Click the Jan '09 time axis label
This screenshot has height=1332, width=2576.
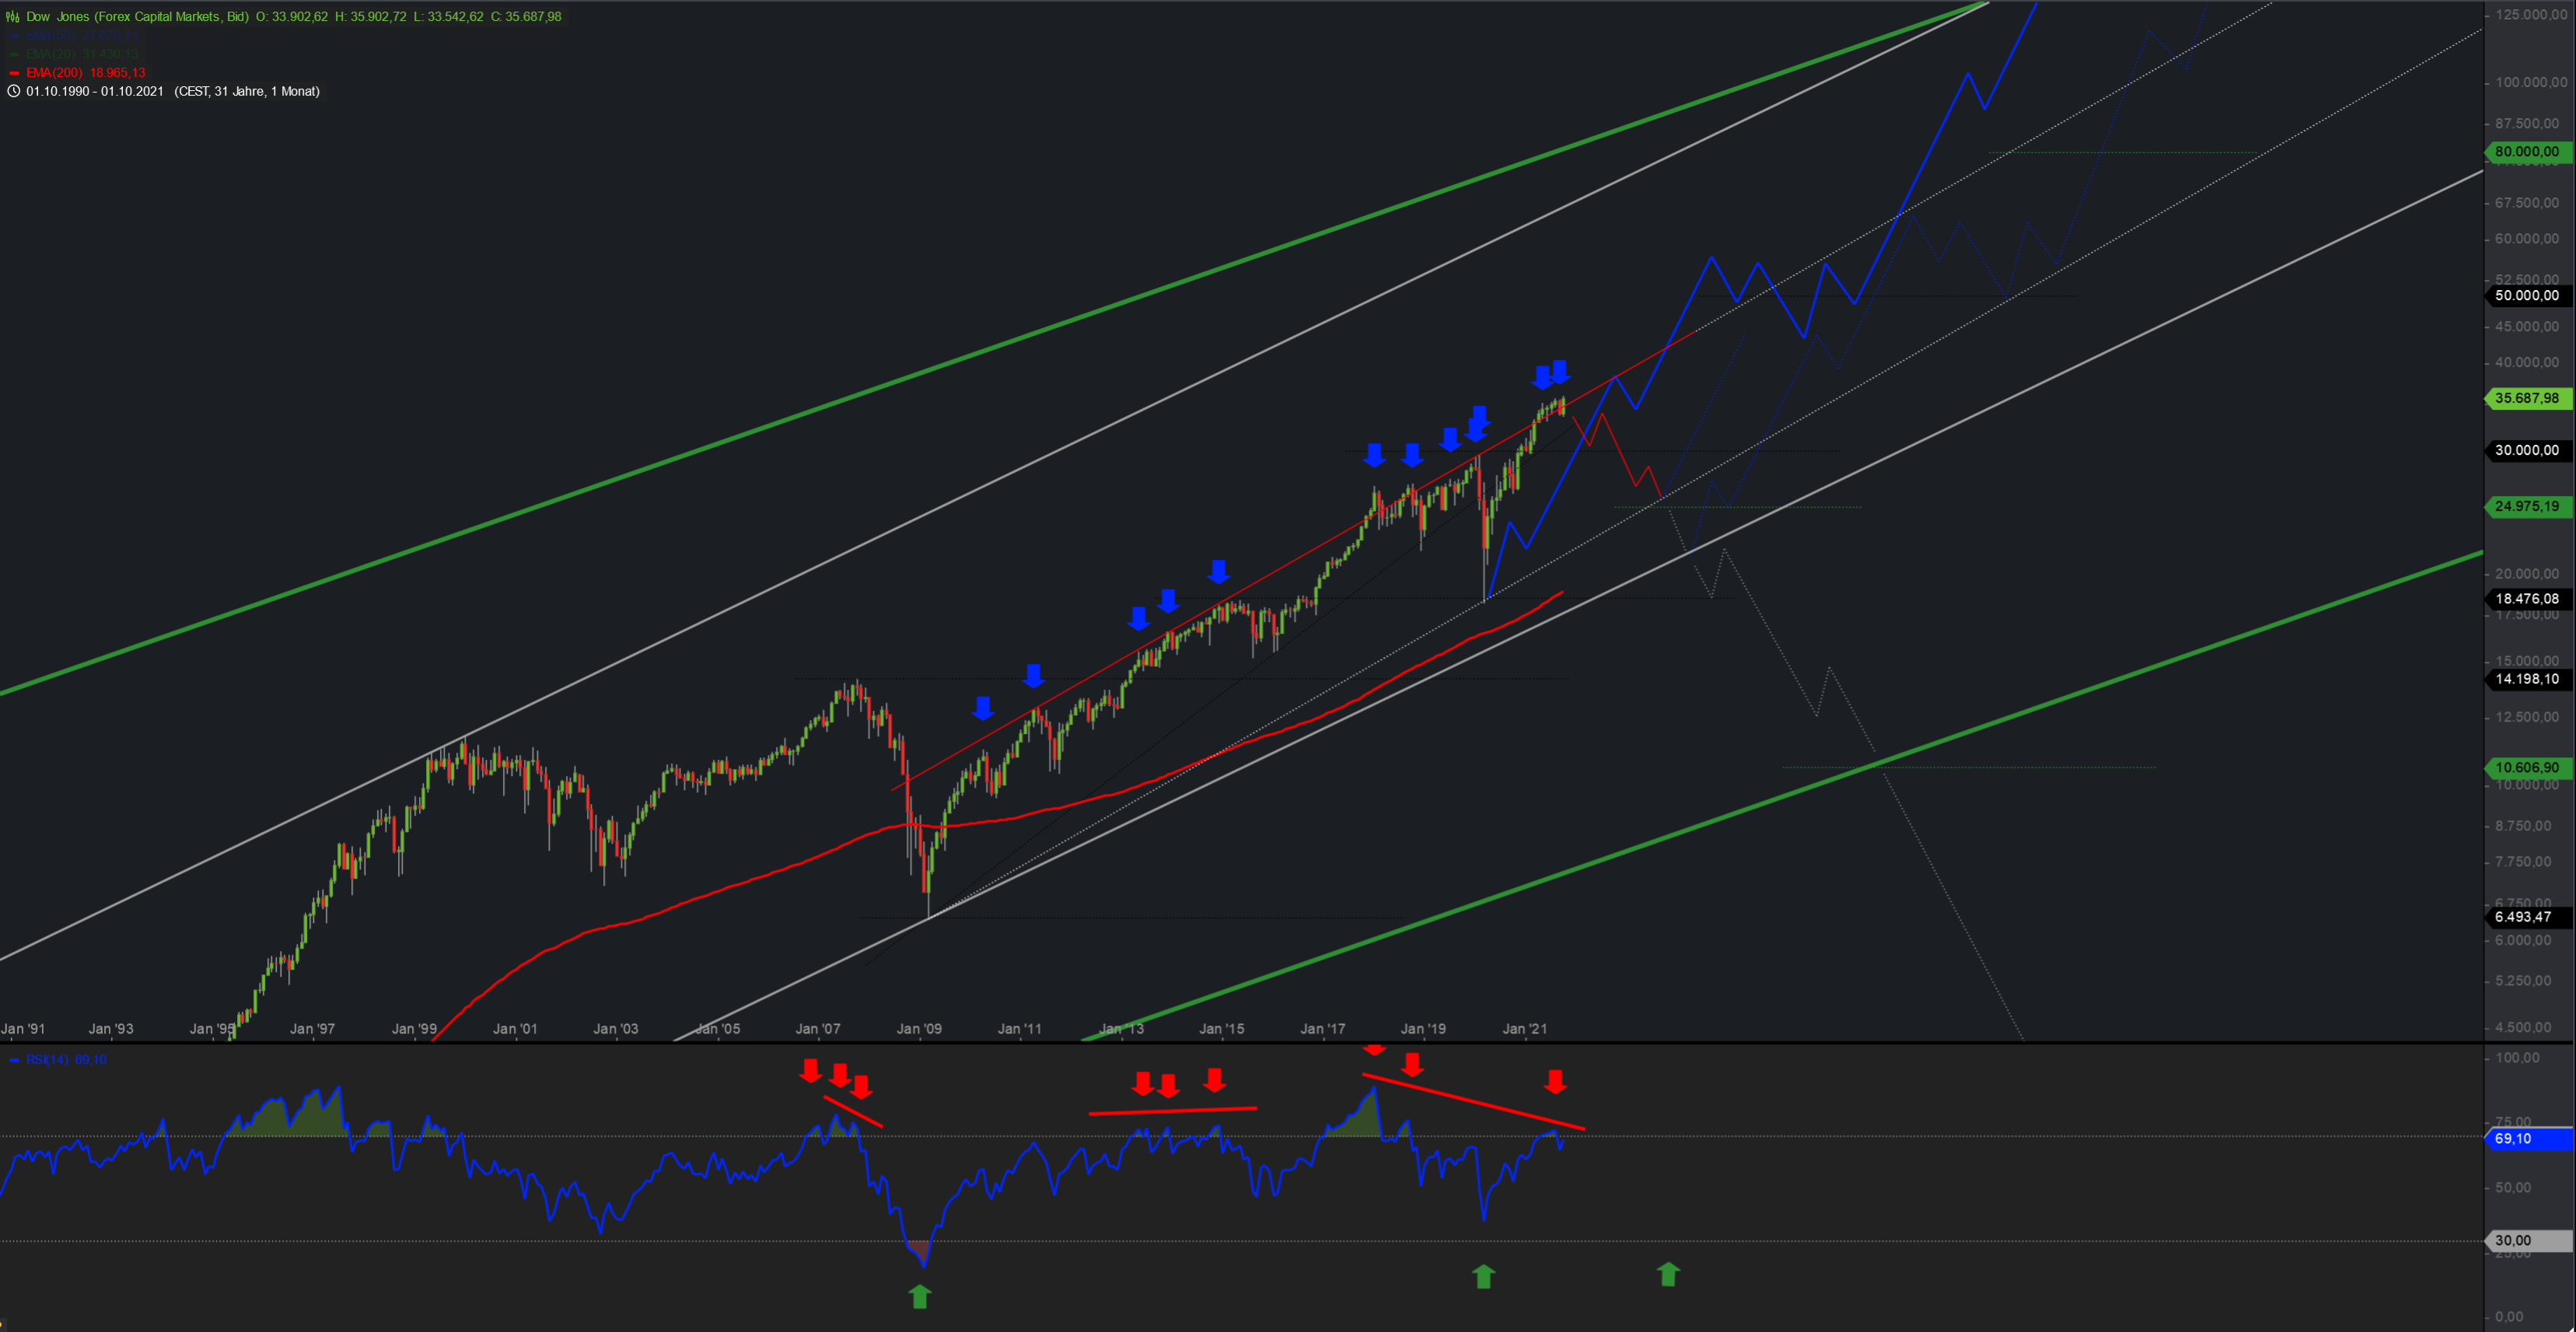[918, 1028]
